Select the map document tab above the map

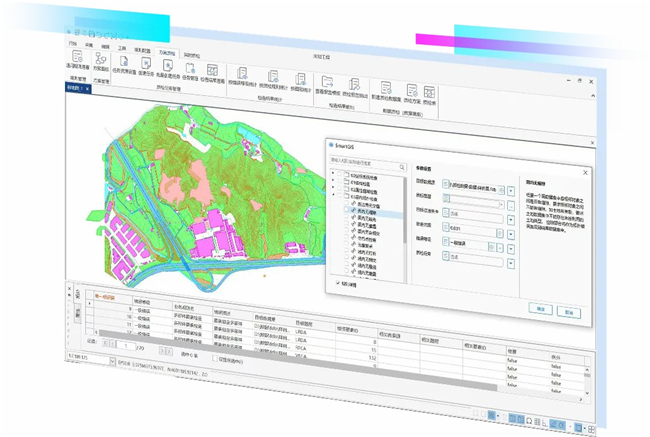(77, 87)
